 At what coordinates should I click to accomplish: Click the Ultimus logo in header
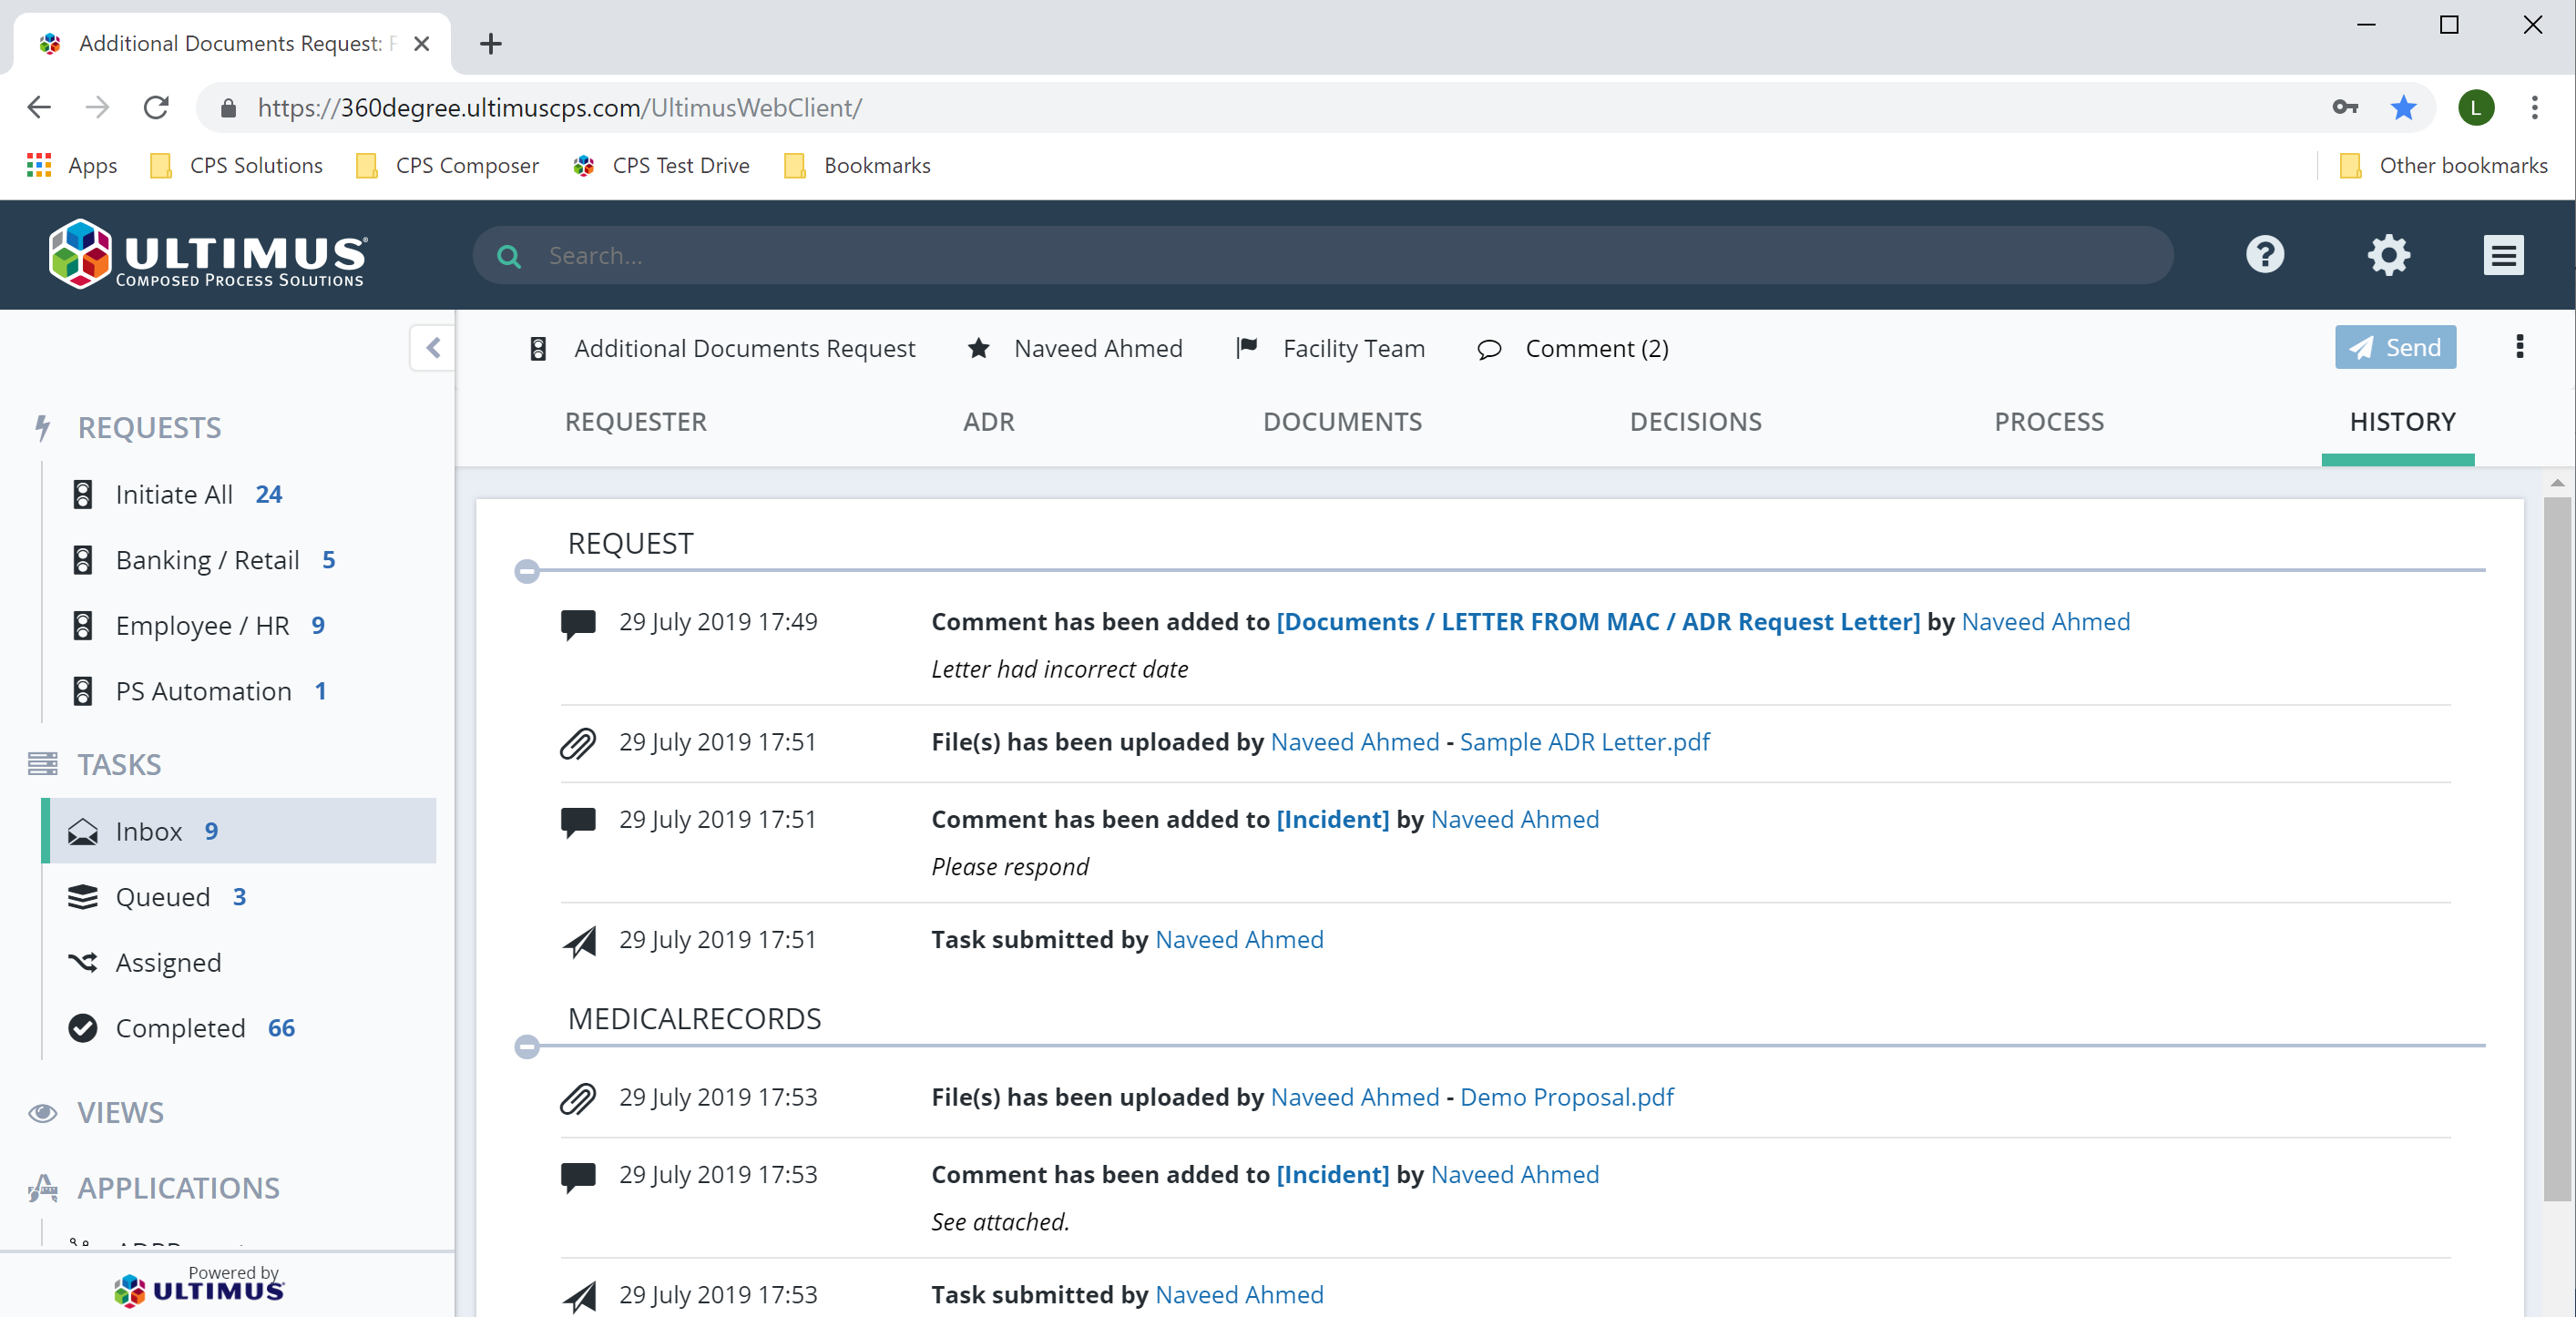click(208, 254)
